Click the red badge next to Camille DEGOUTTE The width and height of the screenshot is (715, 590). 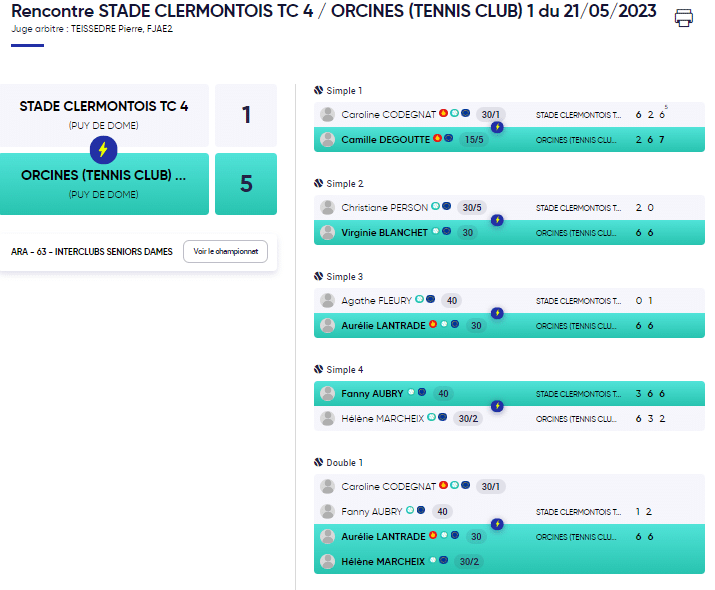click(x=437, y=138)
